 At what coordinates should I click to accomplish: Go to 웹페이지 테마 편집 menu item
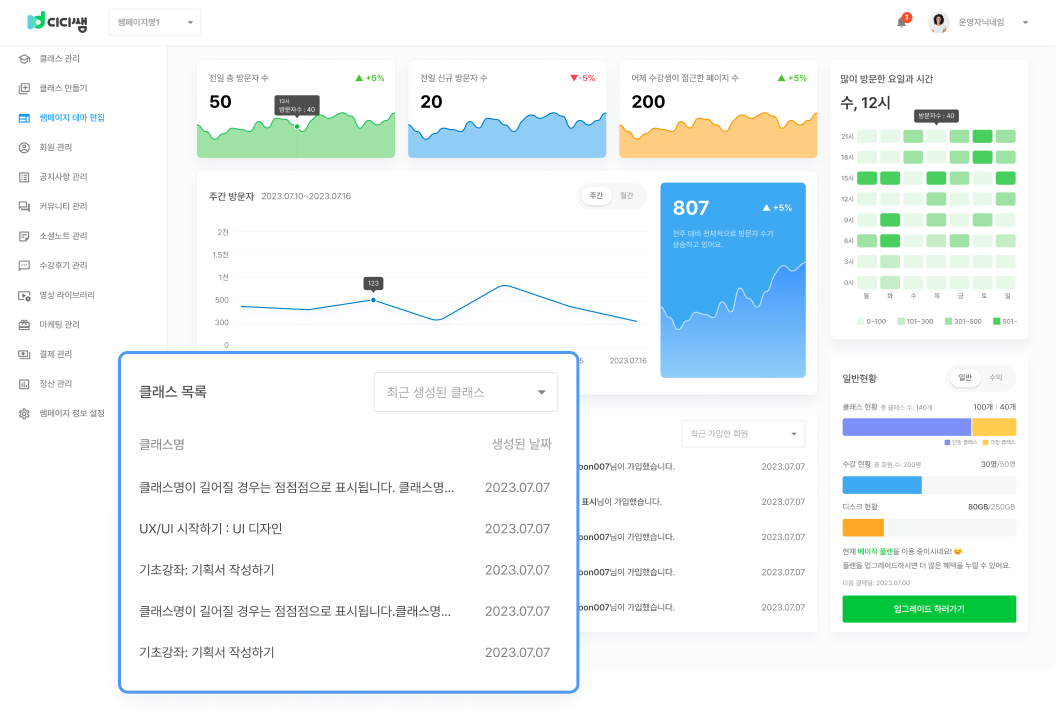72,118
